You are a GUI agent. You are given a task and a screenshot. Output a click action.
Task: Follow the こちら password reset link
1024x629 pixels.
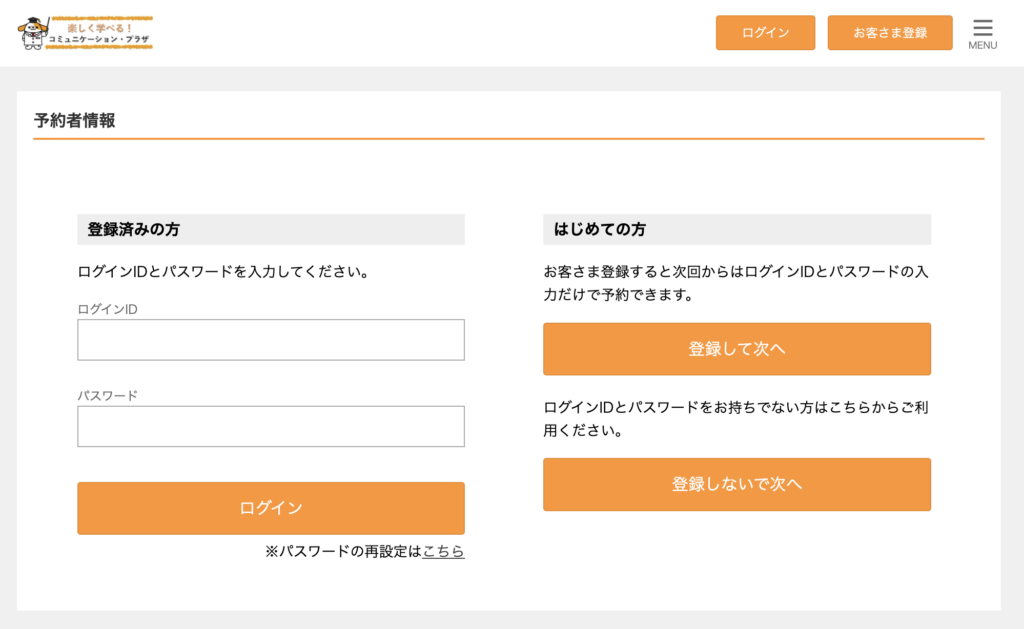443,551
